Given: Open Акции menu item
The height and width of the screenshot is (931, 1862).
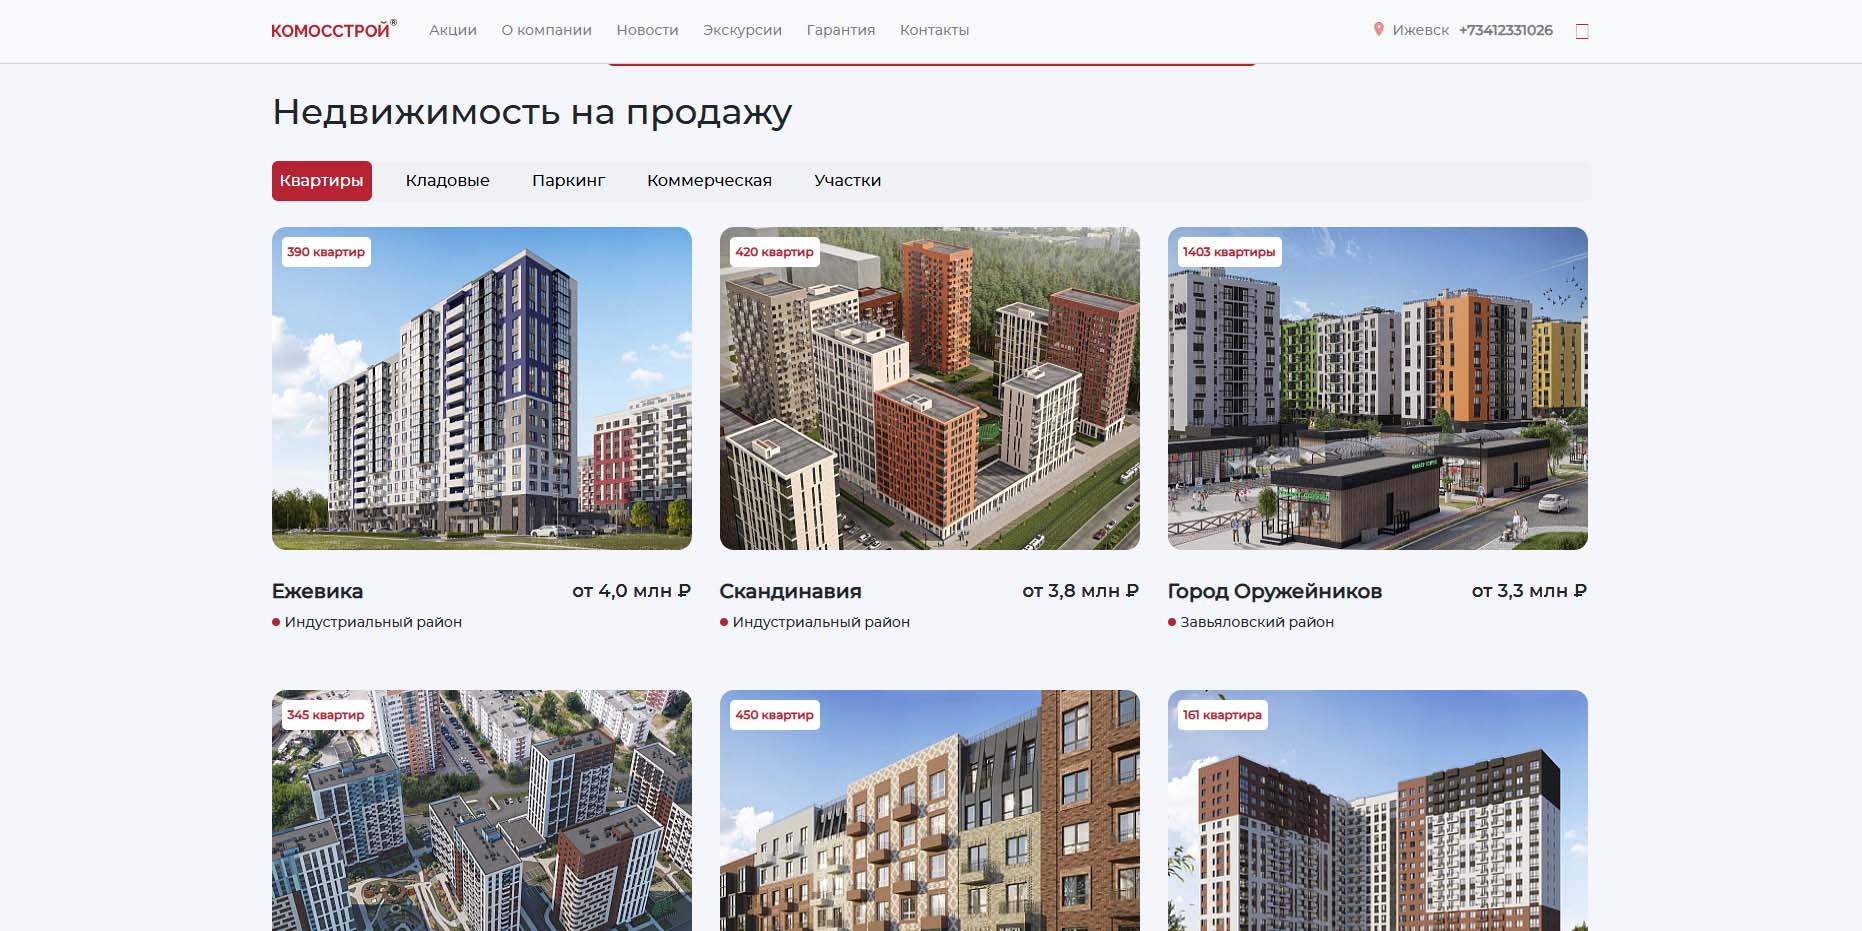Looking at the screenshot, I should pos(453,30).
